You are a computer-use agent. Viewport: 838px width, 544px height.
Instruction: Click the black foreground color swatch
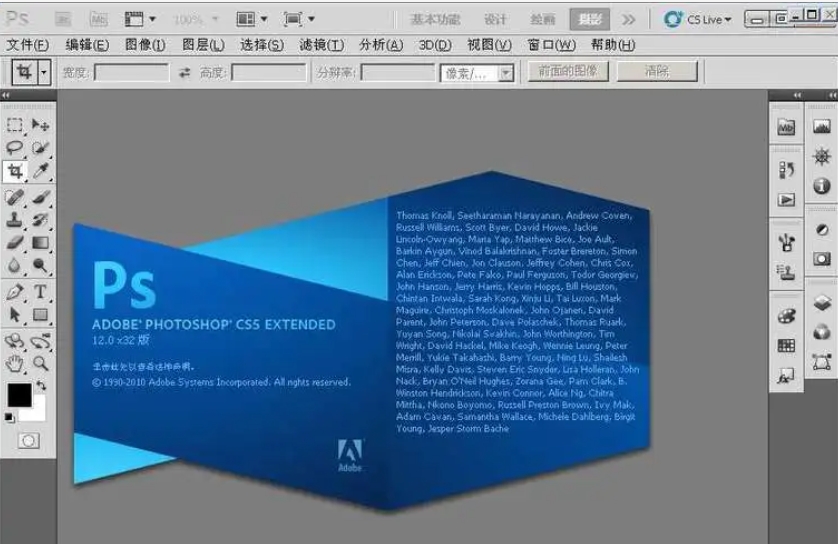[x=18, y=395]
